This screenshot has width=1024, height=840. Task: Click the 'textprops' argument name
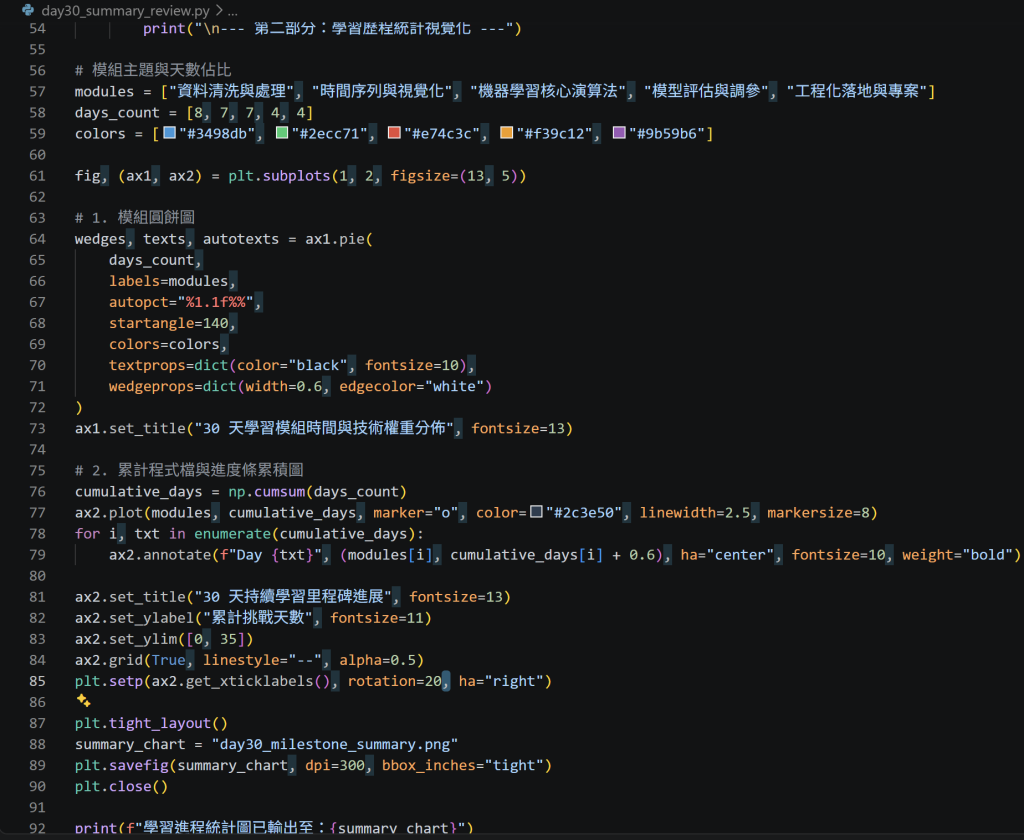[147, 365]
